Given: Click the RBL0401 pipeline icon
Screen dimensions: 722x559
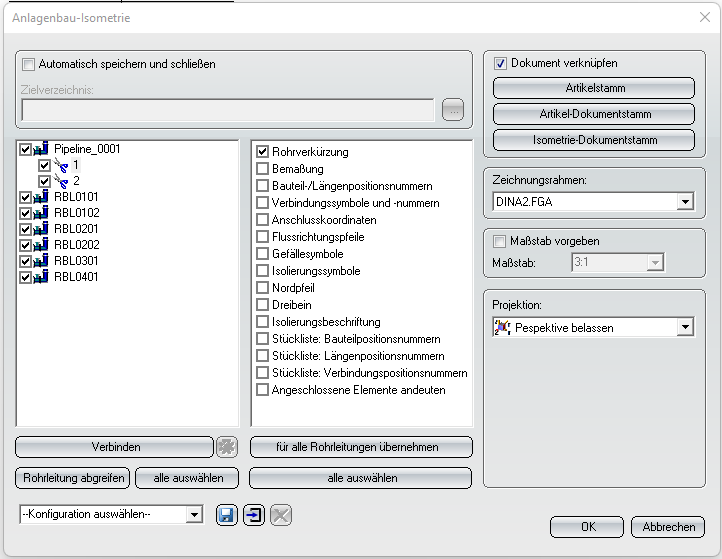Looking at the screenshot, I should (41, 277).
